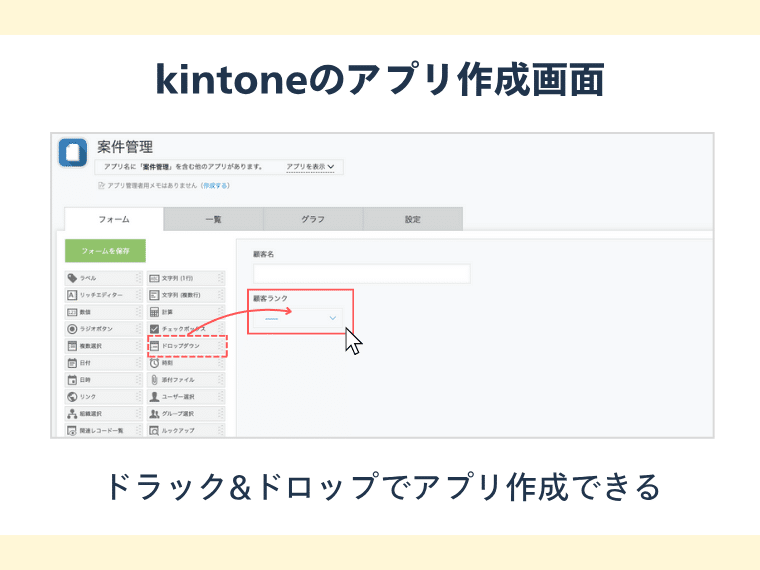Click the ユーザー選択 person icon
This screenshot has width=760, height=570.
[154, 397]
